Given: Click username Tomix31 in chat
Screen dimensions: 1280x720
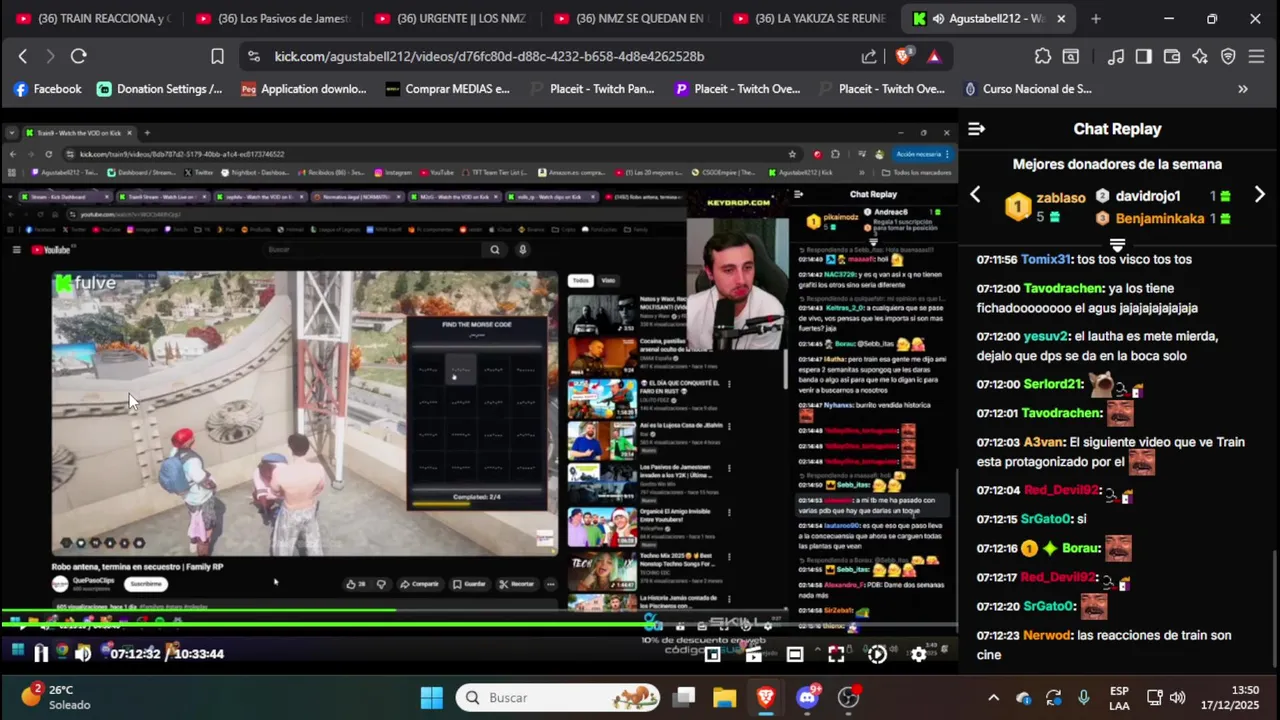Looking at the screenshot, I should coord(1046,259).
